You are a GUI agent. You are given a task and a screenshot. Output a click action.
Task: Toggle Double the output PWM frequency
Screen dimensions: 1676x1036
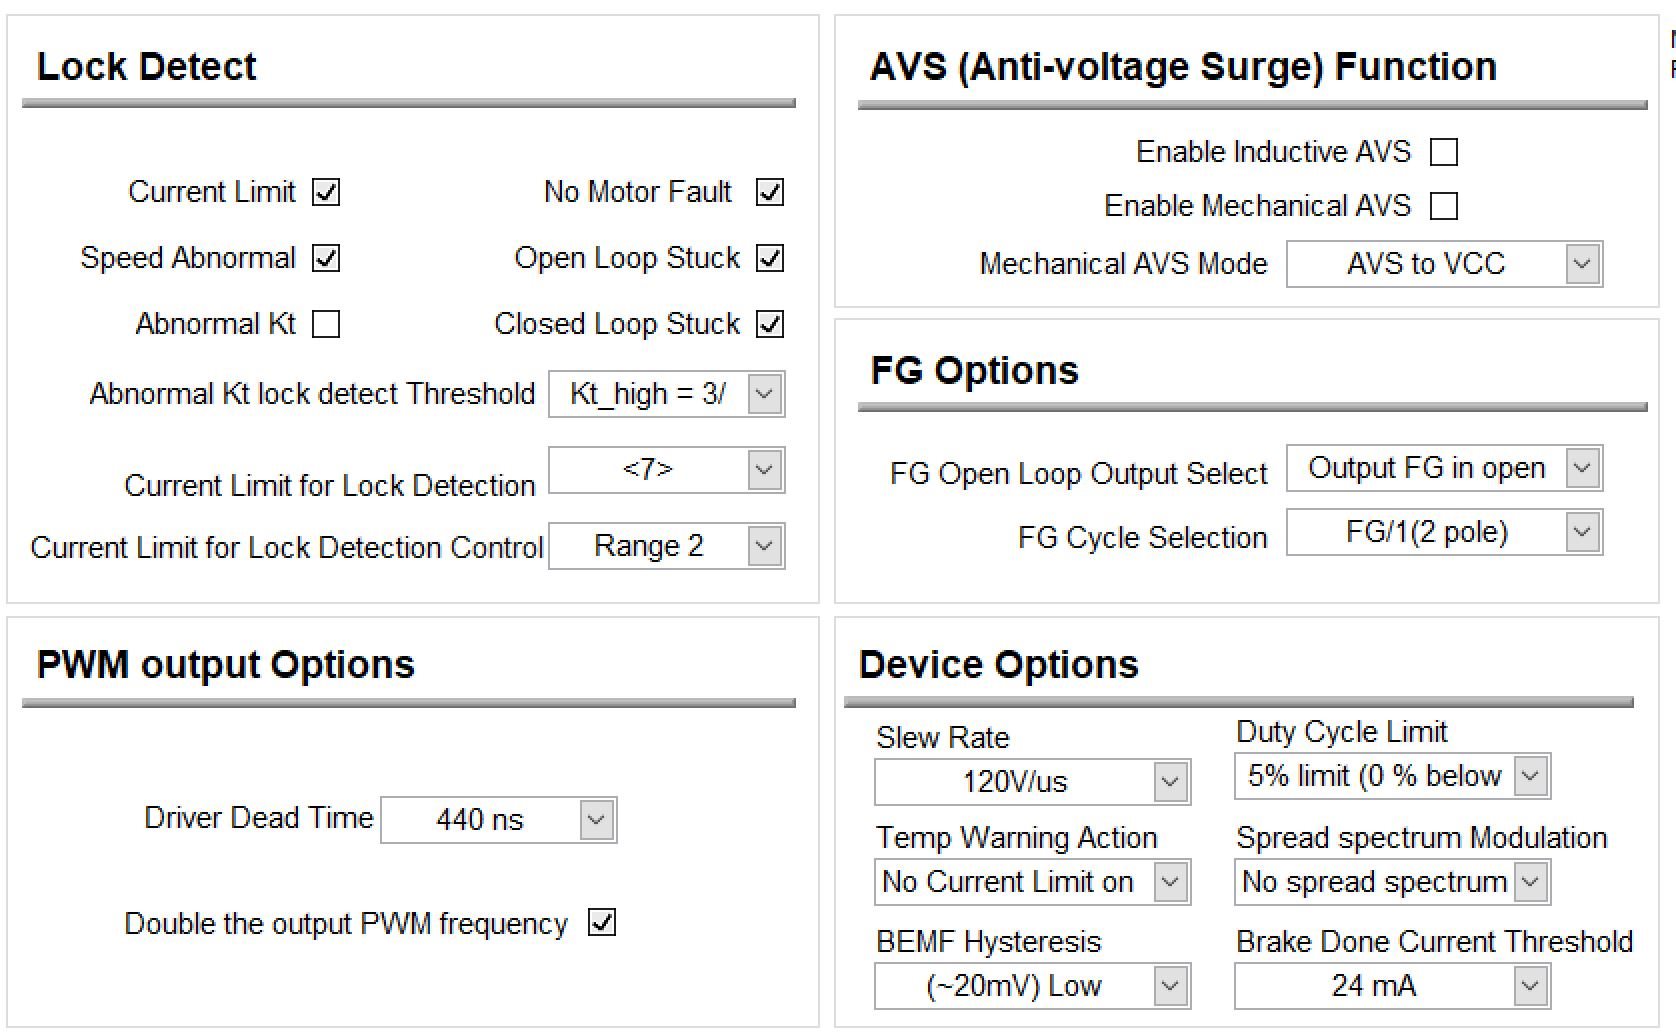point(602,922)
